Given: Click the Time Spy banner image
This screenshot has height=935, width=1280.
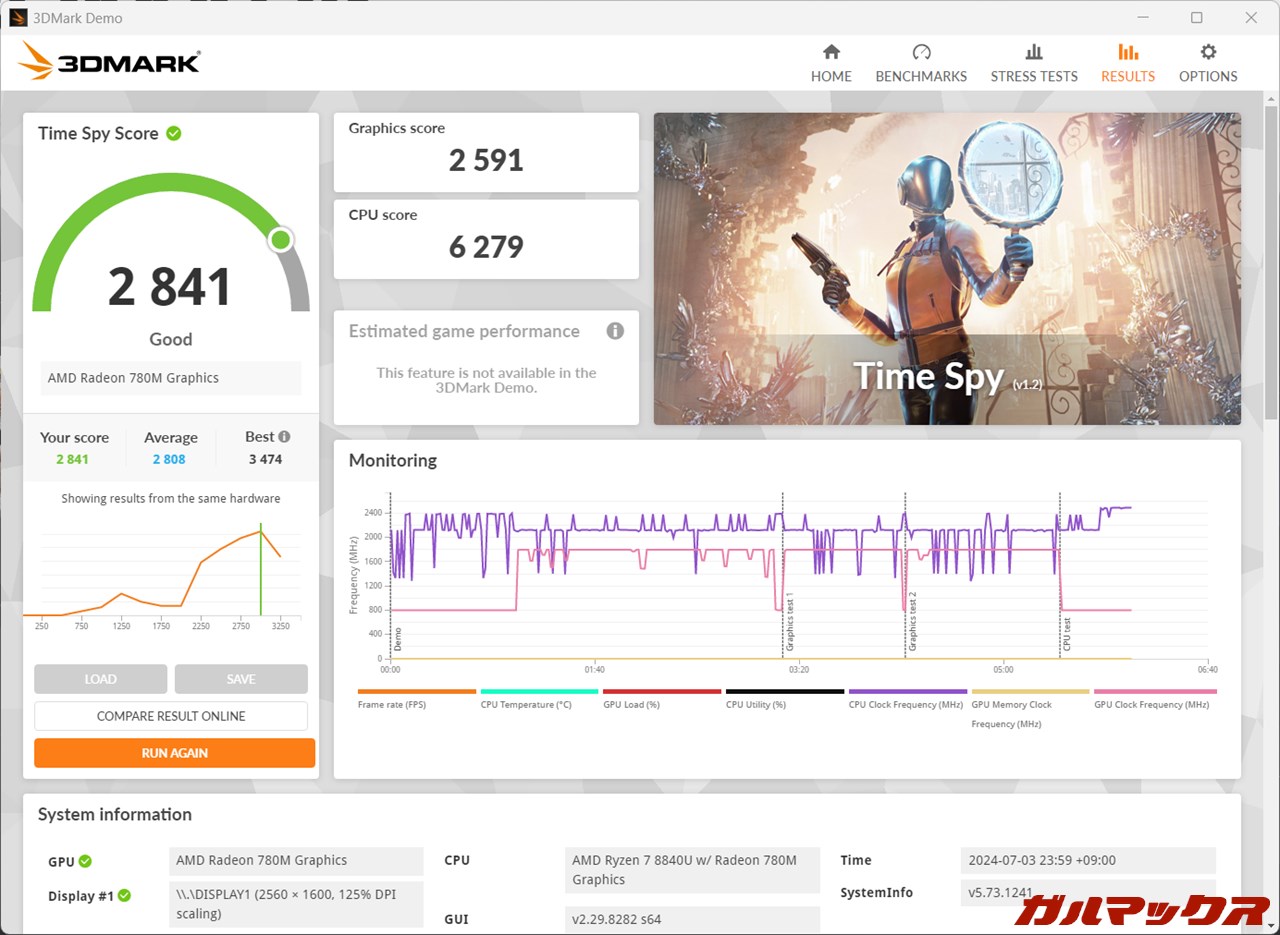Looking at the screenshot, I should [947, 268].
